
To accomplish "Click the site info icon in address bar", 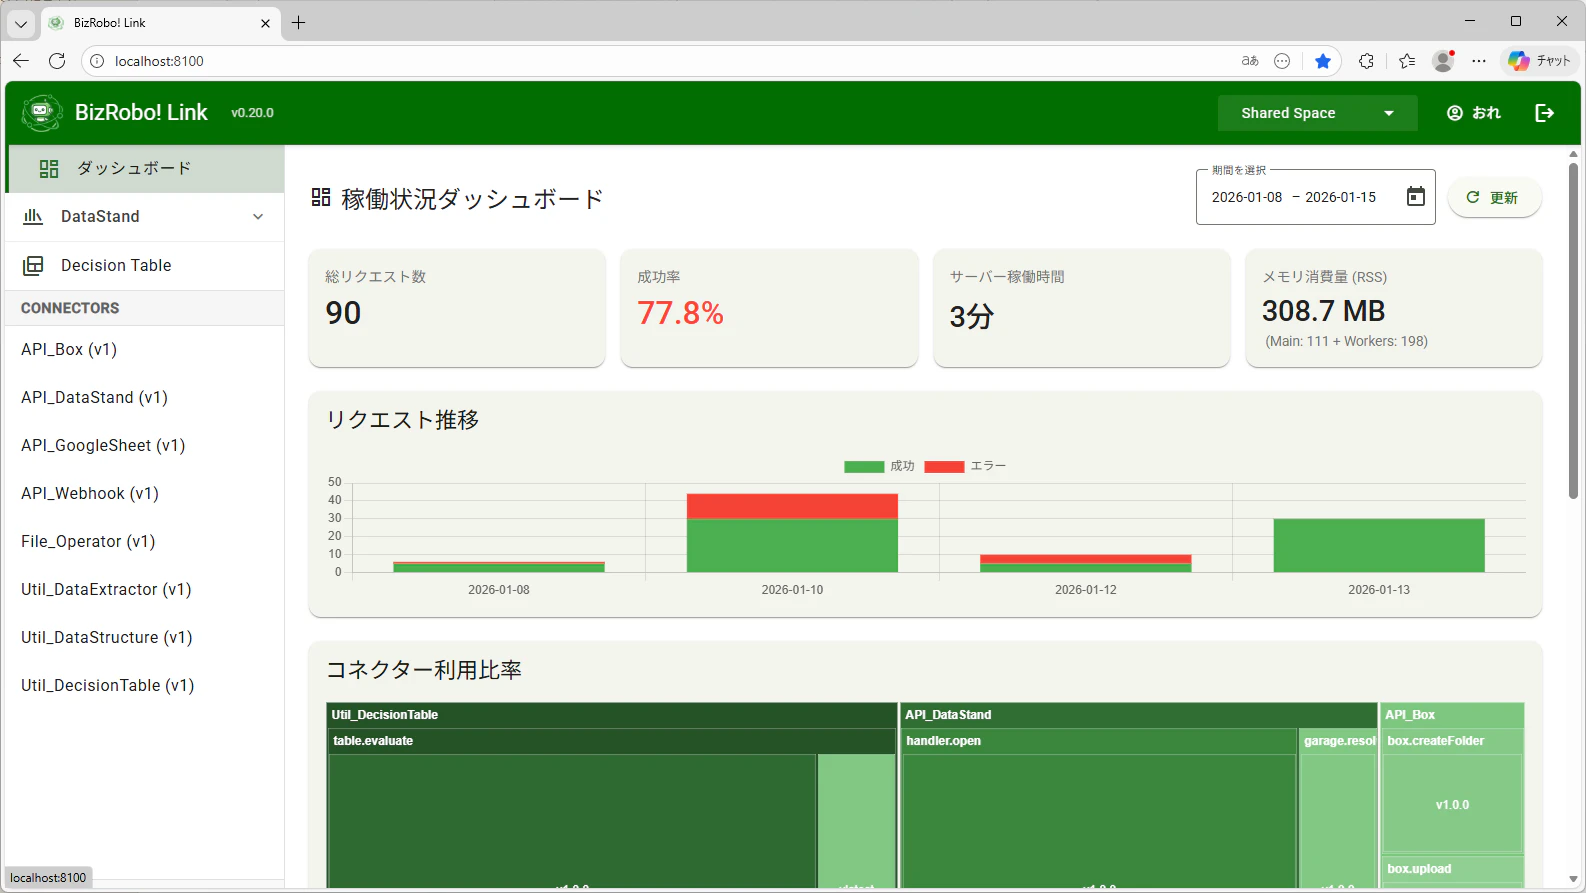I will tap(97, 61).
